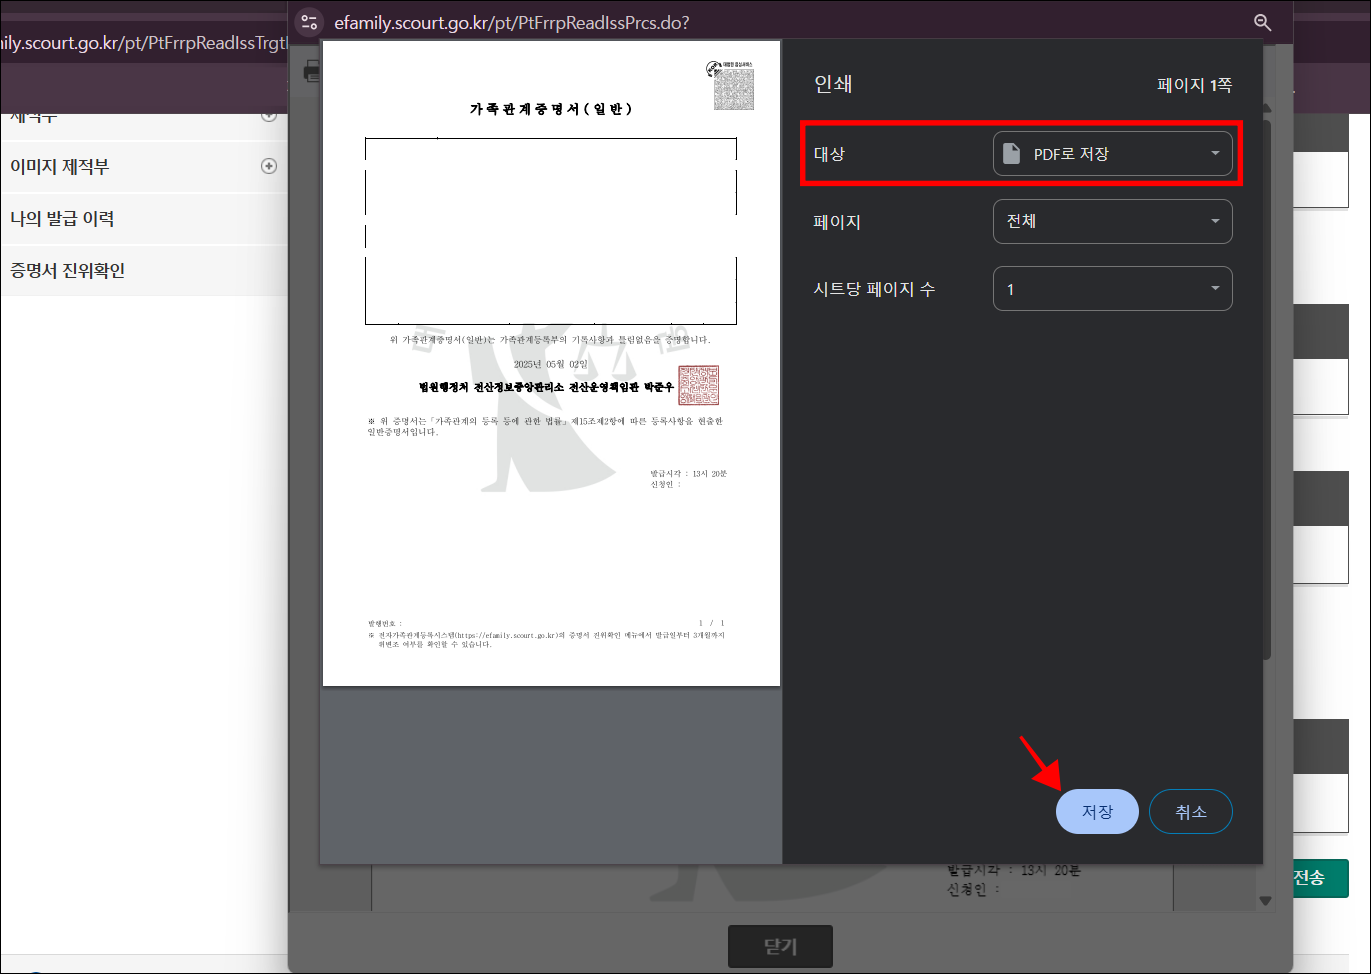Click the printer icon above the document preview
The width and height of the screenshot is (1371, 974).
coord(313,71)
